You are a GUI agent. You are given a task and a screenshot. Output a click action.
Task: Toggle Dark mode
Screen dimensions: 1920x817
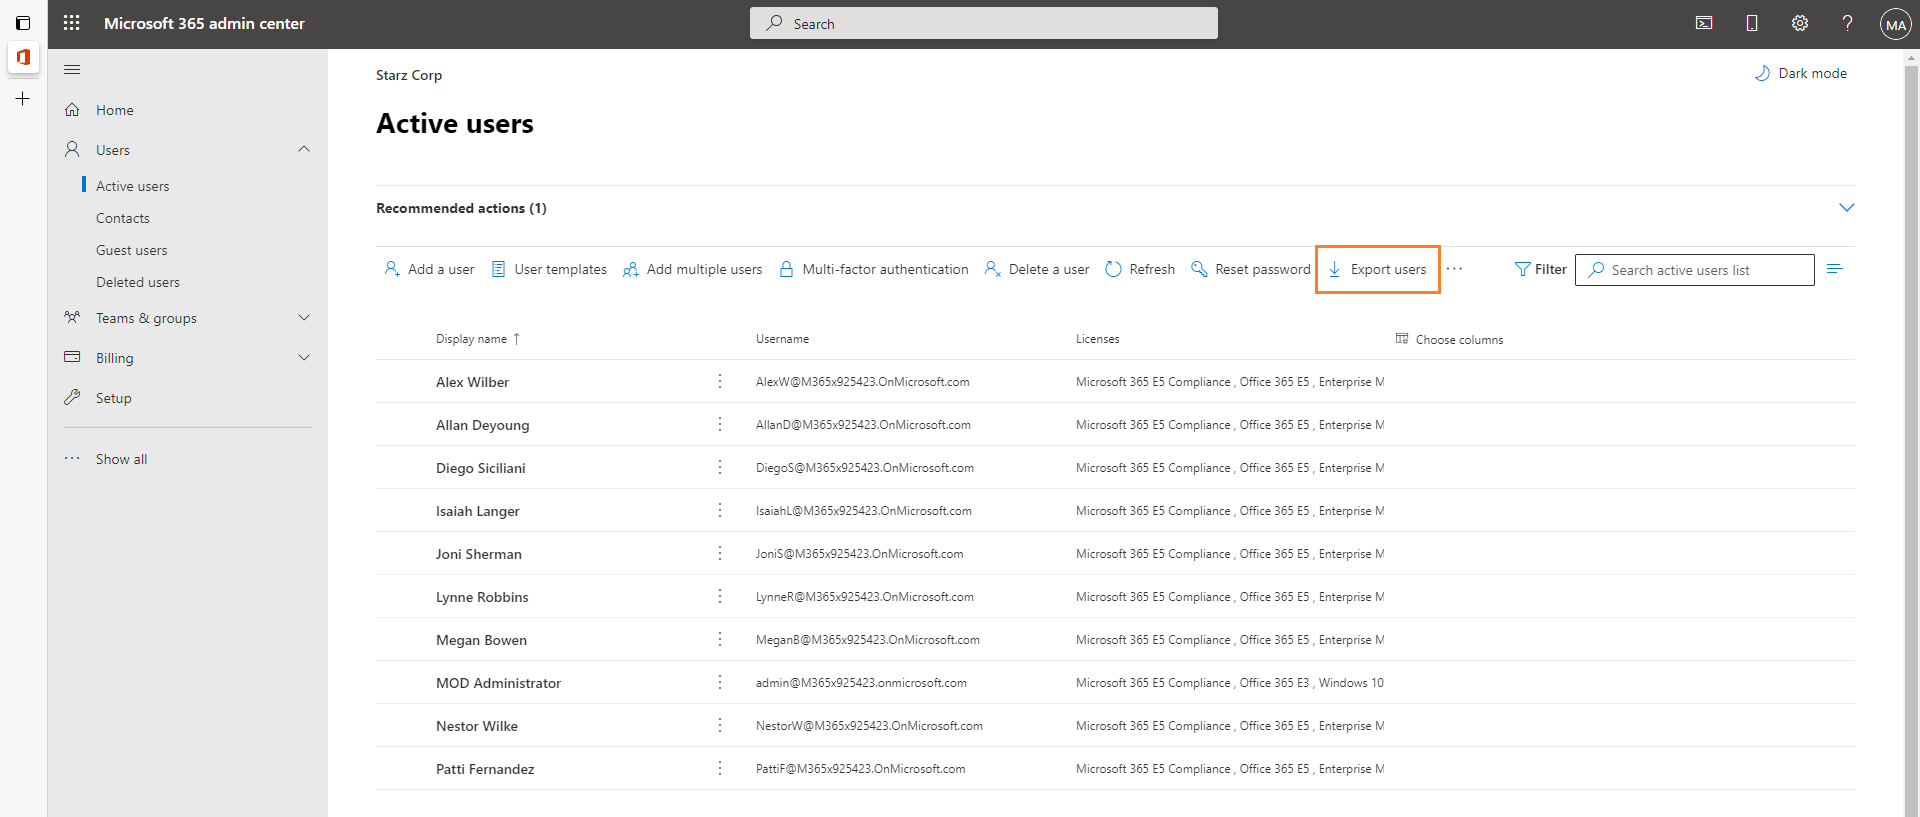(1801, 73)
